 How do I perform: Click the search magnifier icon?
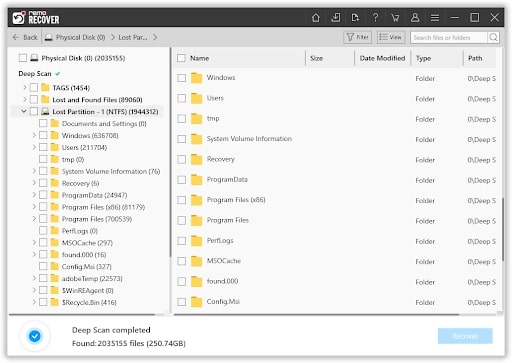coord(494,37)
